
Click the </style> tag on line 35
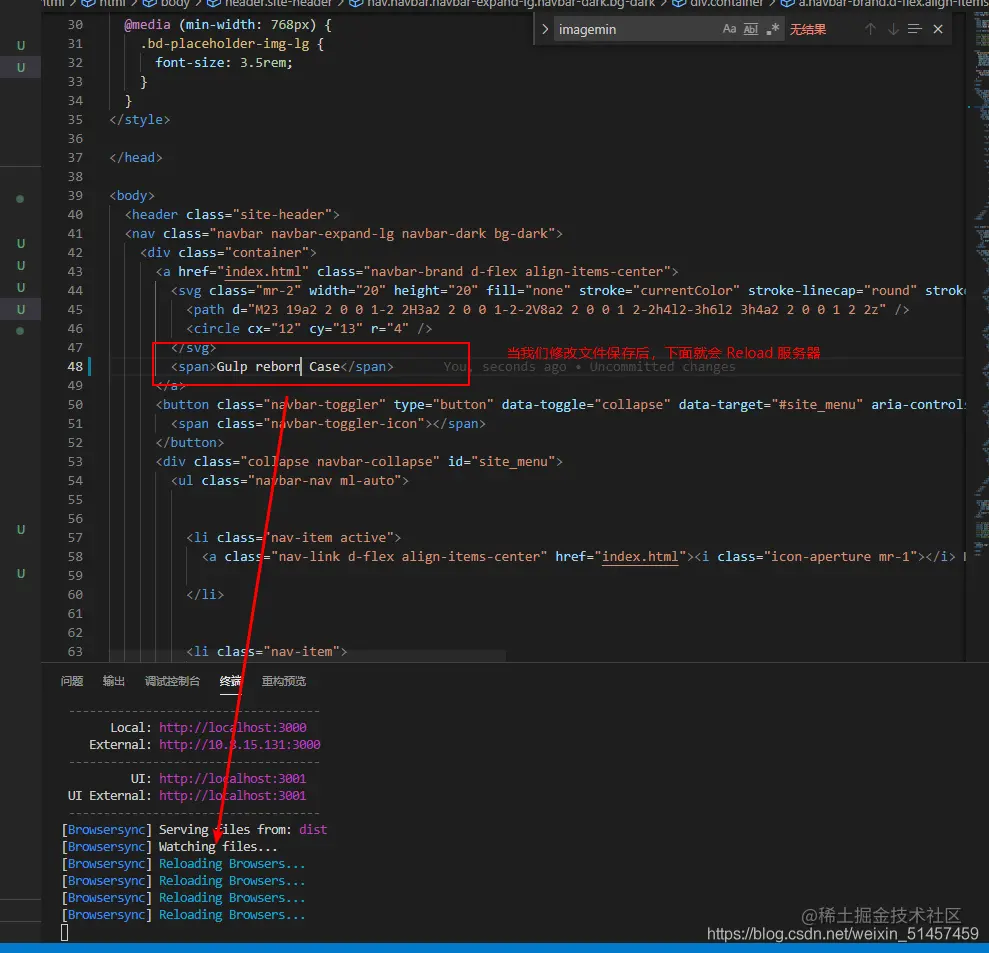tap(139, 119)
